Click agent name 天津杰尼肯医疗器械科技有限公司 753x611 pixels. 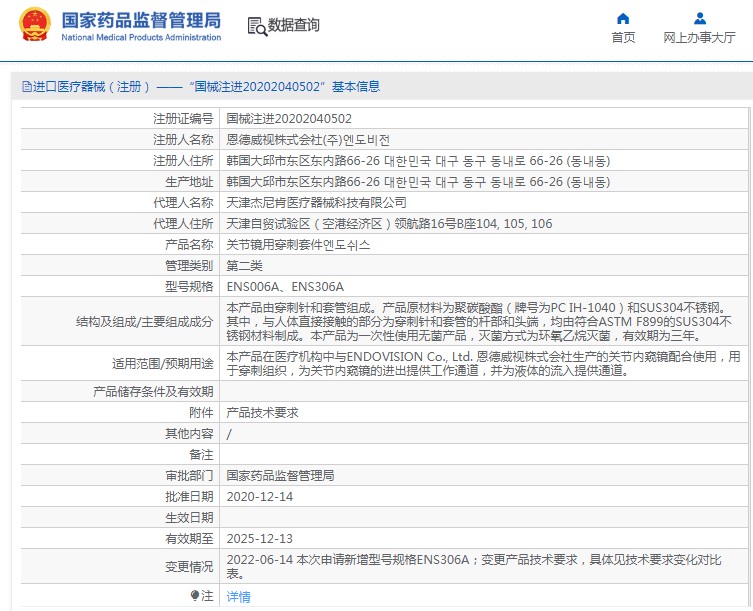pyautogui.click(x=316, y=203)
